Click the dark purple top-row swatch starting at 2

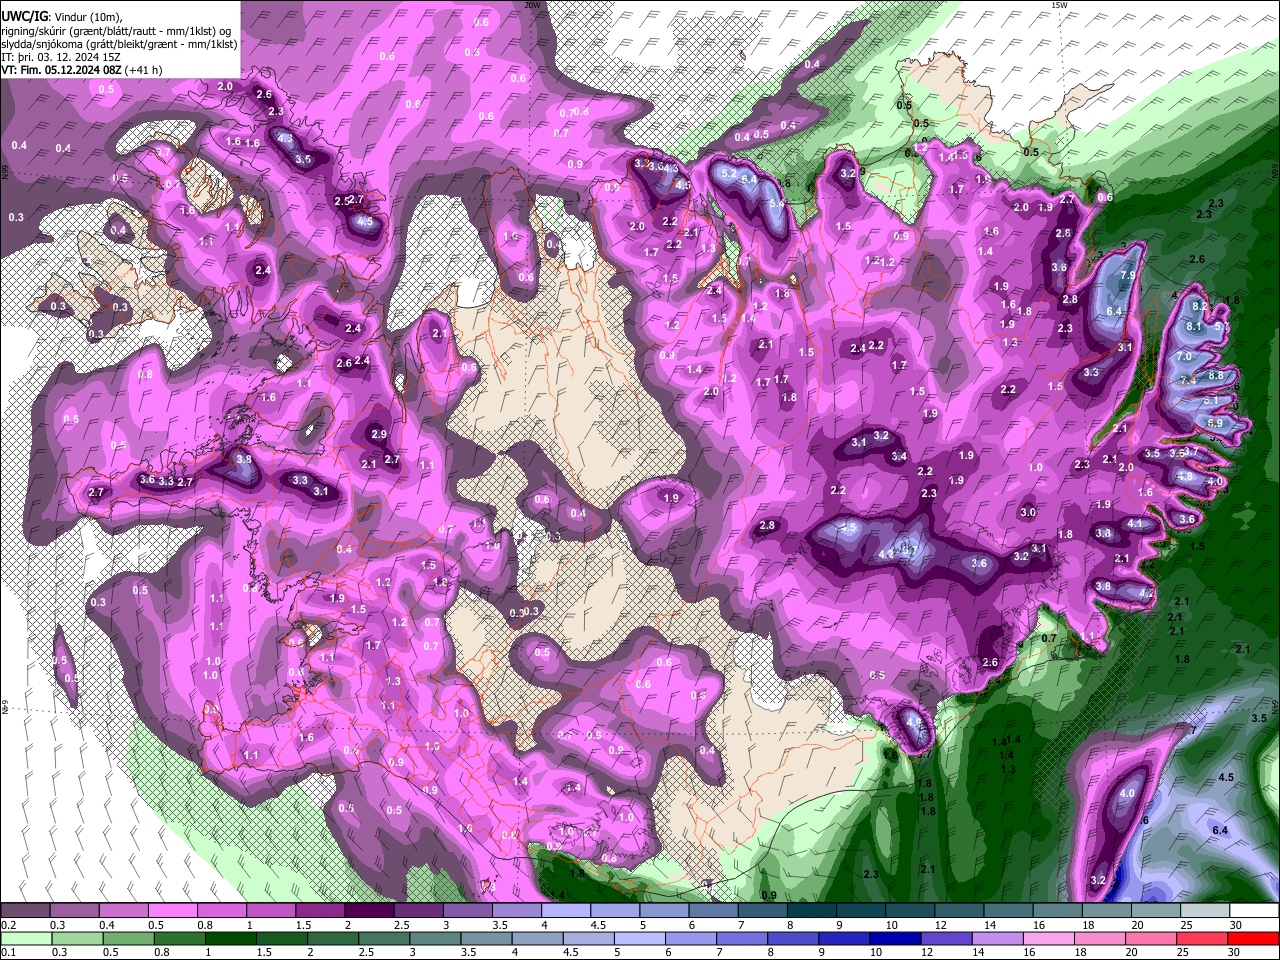(369, 912)
